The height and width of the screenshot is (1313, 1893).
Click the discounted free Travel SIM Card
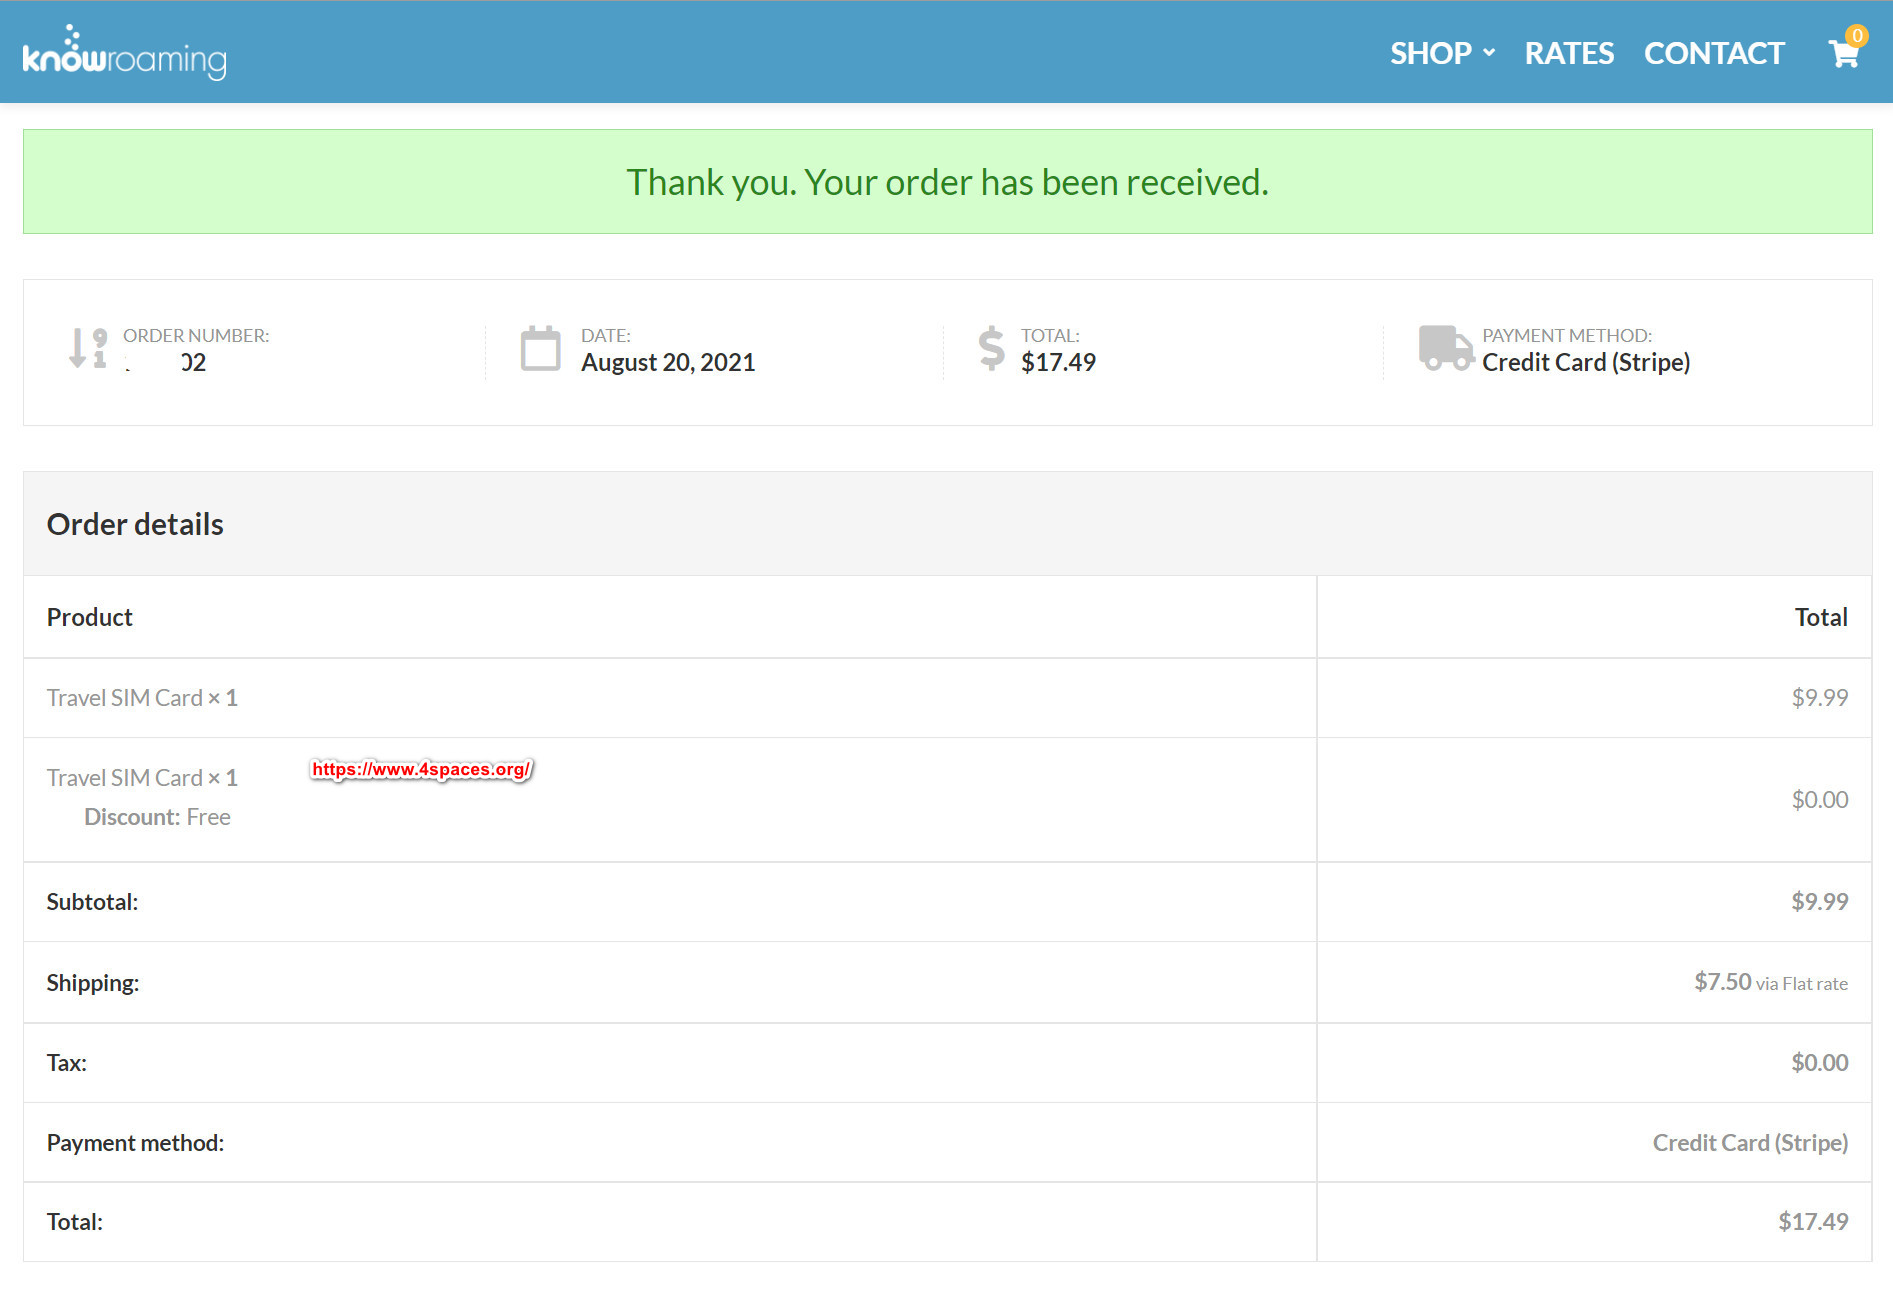[125, 778]
